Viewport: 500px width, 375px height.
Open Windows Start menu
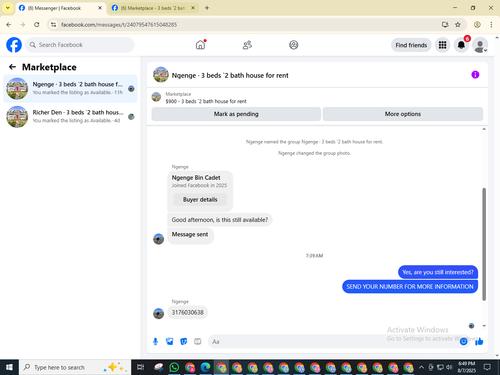coord(9,367)
